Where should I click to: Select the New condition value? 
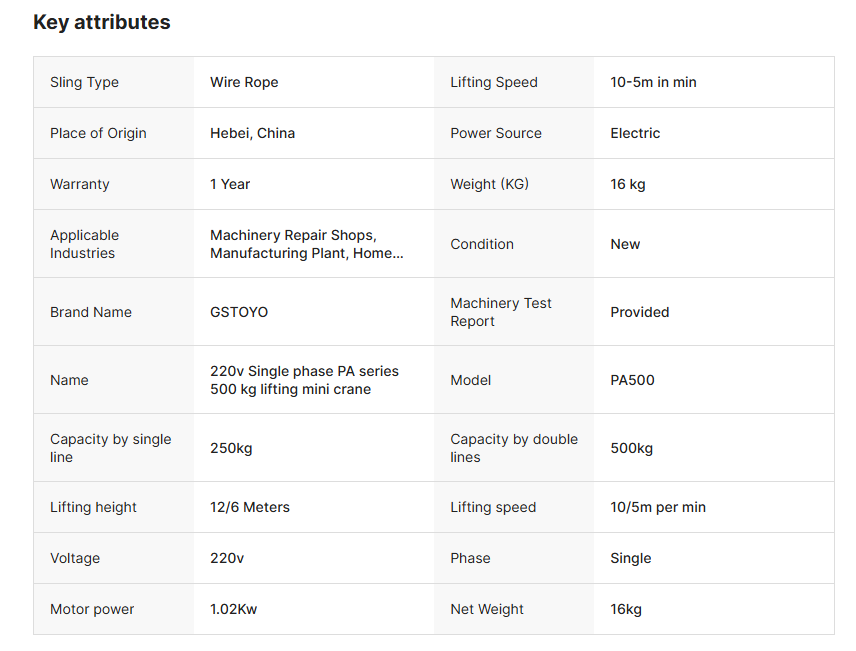point(625,244)
